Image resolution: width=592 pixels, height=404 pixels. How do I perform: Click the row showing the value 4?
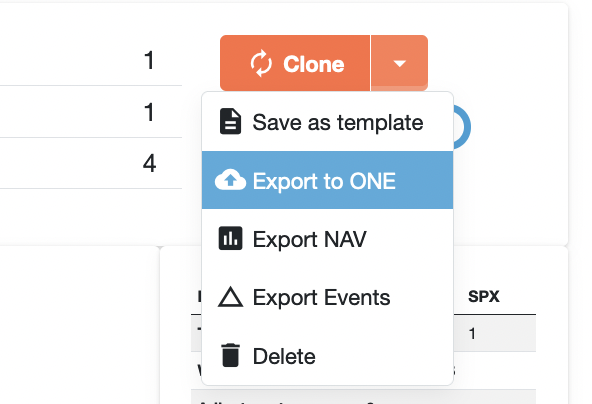(91, 163)
